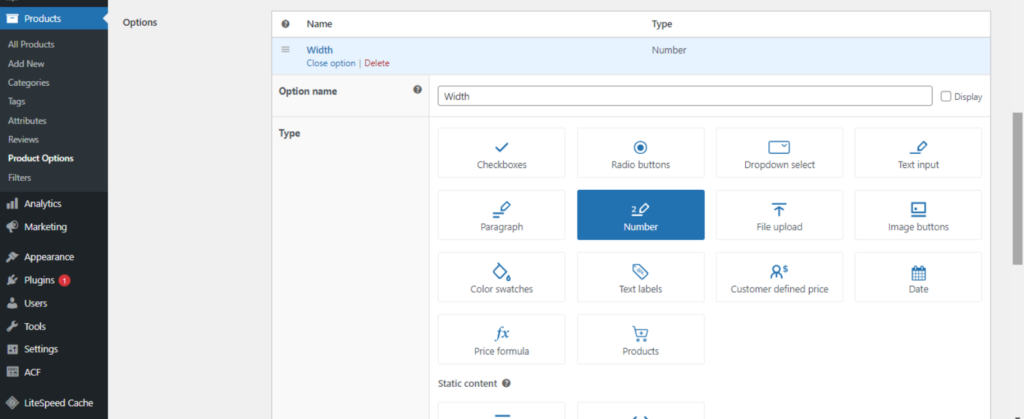Select the Checkboxes option type
The width and height of the screenshot is (1024, 419).
pos(501,153)
